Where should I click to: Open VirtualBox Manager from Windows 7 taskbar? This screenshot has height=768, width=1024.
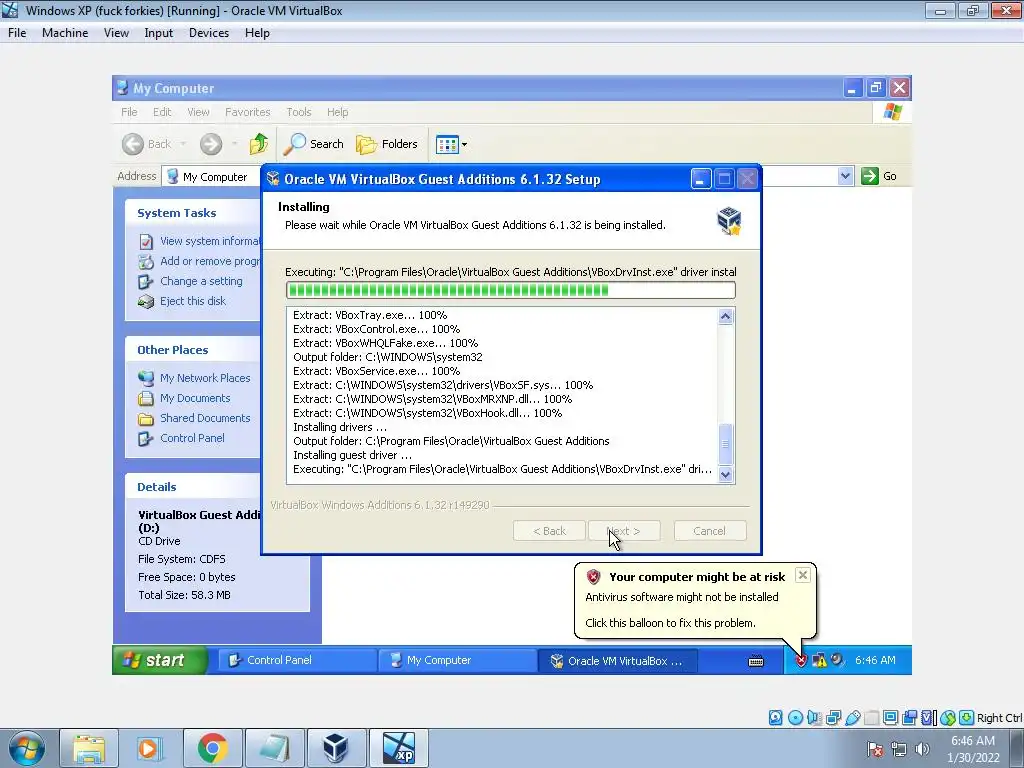pos(336,748)
